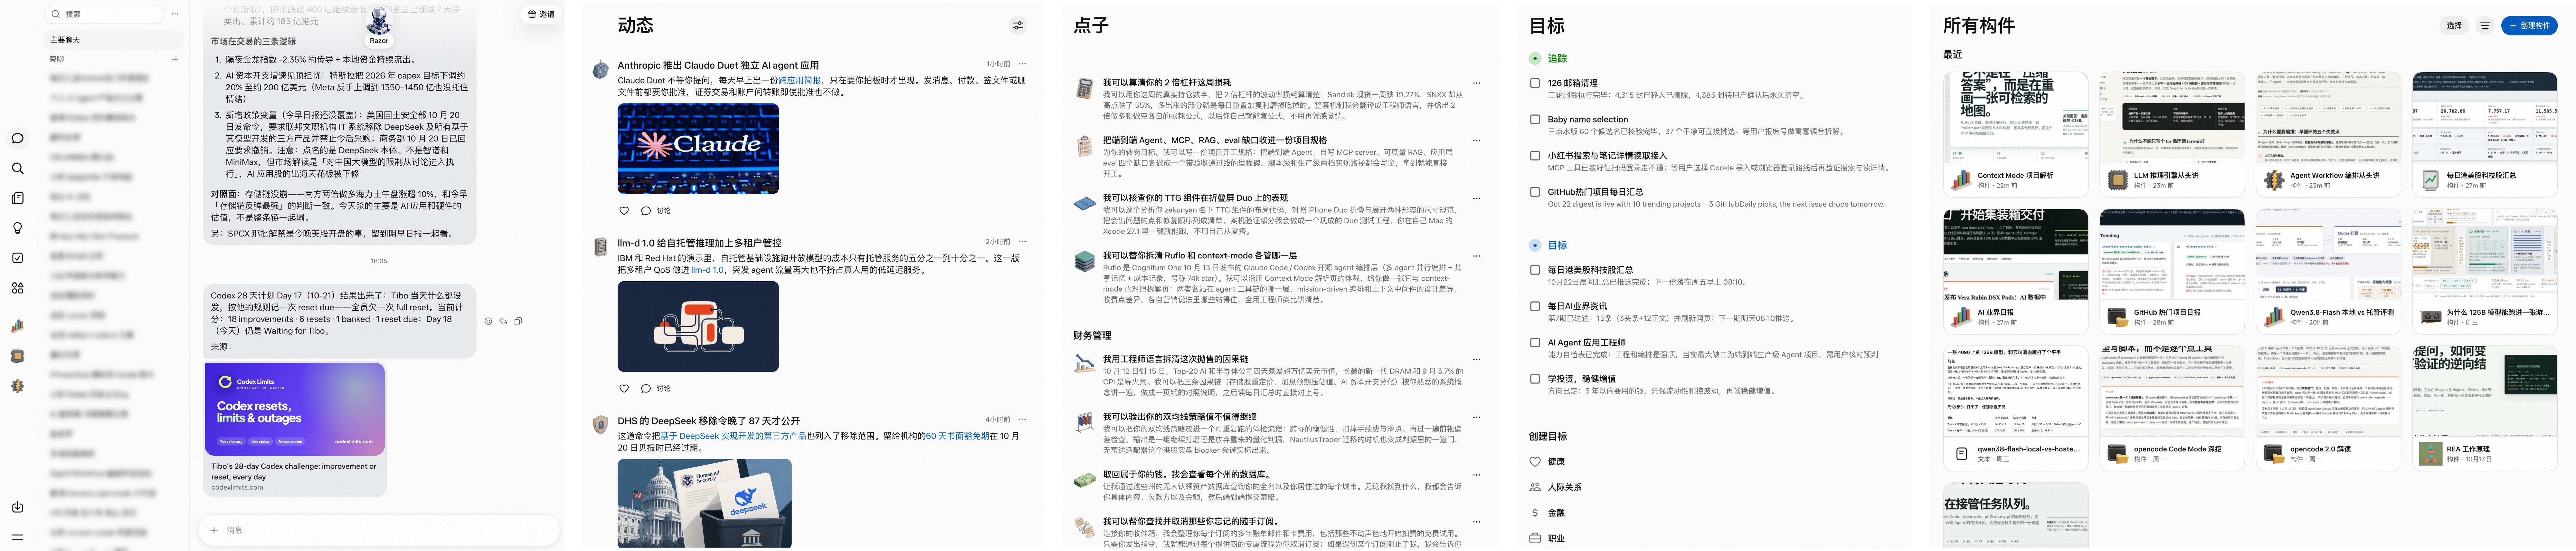Open the more menu on the Anthropic Claude Duet post
The image size is (2576, 551).
[1022, 64]
